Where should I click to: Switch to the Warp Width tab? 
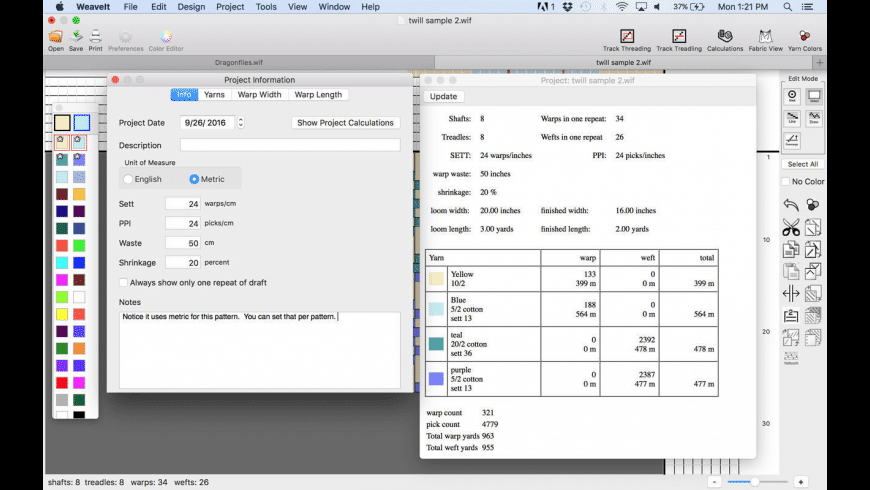259,95
